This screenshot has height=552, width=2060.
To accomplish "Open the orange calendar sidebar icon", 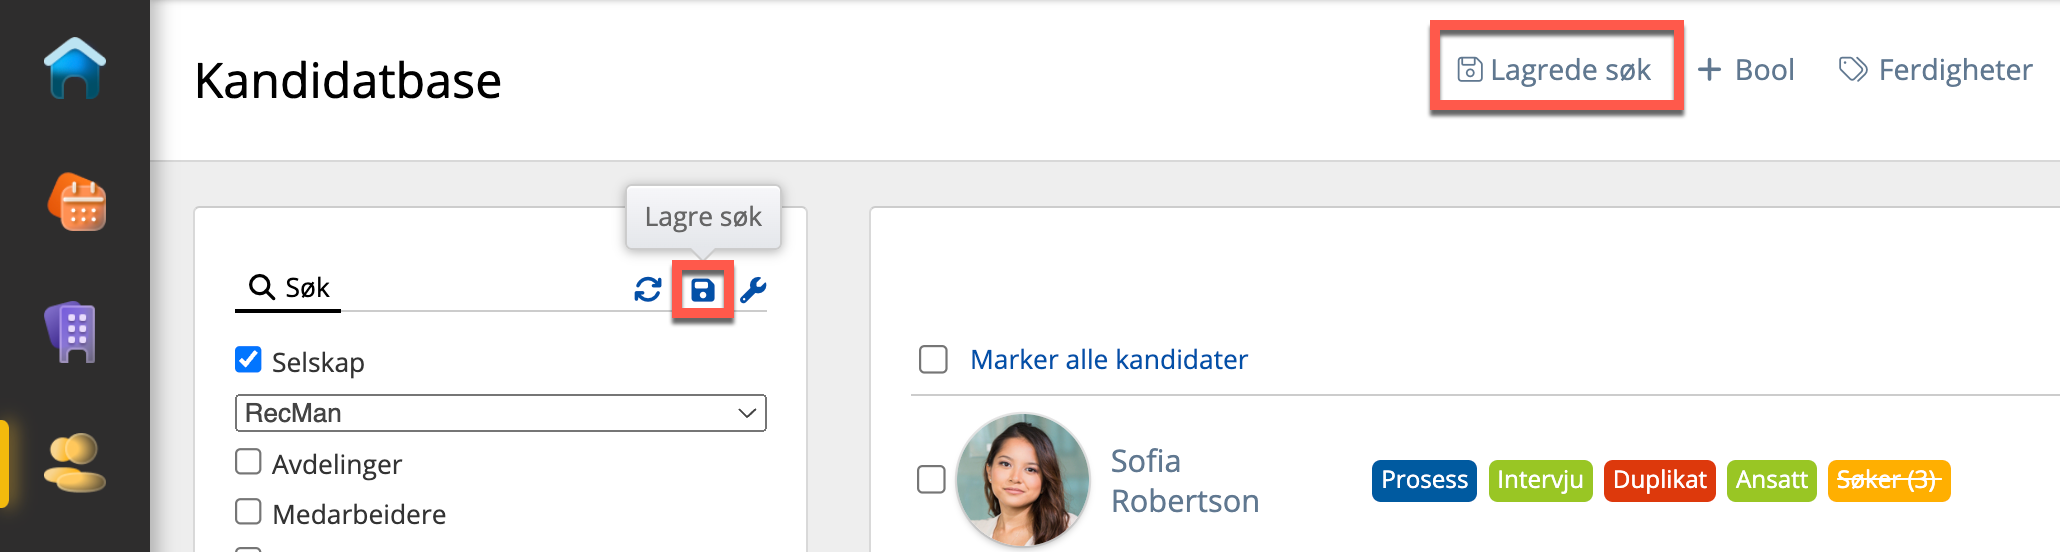I will click(x=77, y=202).
